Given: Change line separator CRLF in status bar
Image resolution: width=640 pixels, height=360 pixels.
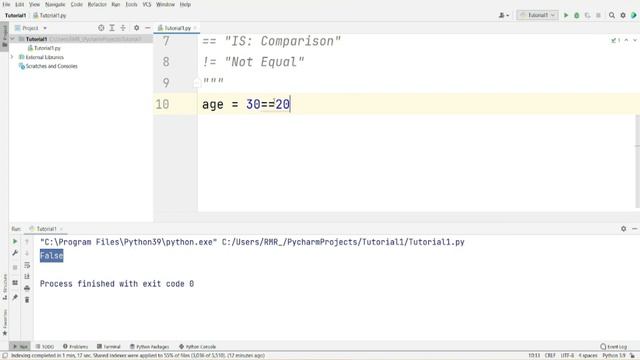Looking at the screenshot, I should 550,356.
